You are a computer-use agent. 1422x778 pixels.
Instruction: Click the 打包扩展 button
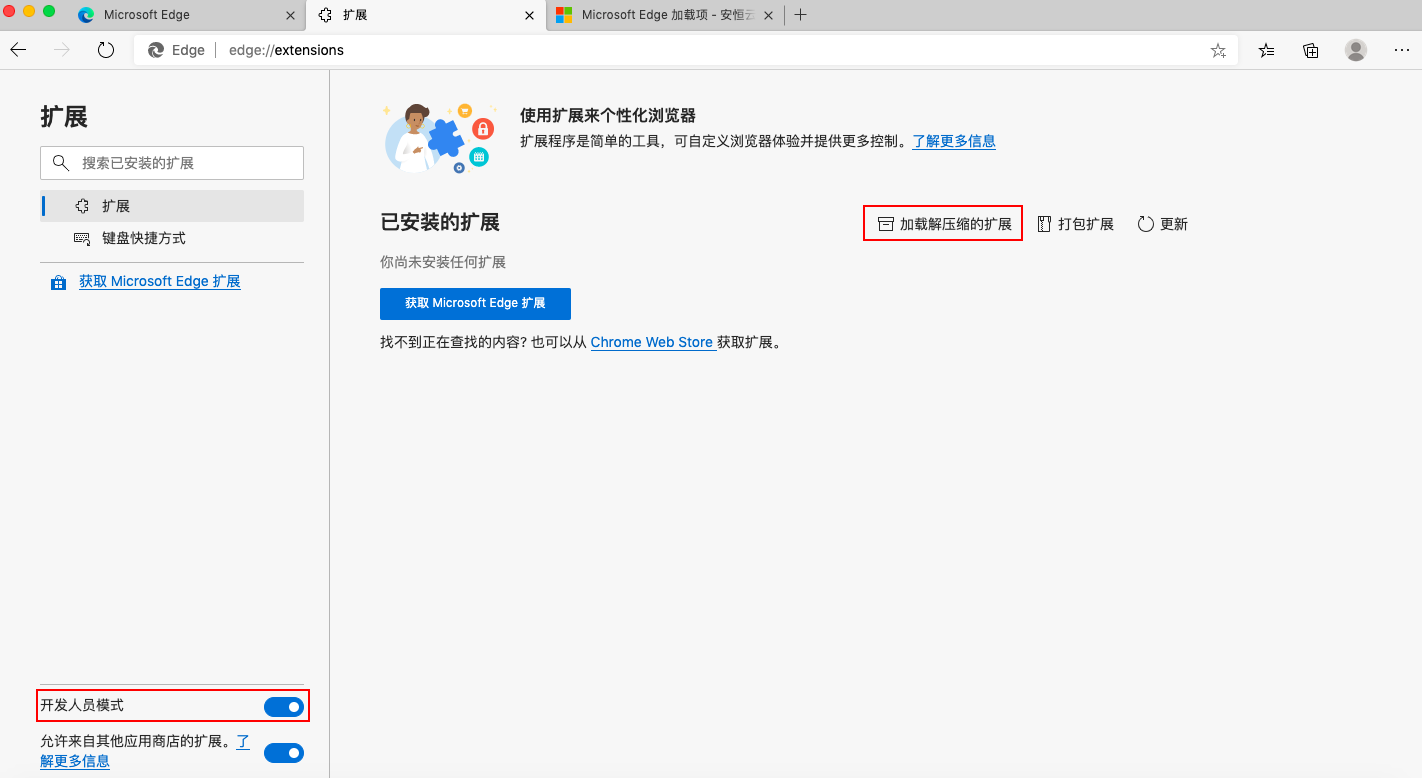point(1075,224)
